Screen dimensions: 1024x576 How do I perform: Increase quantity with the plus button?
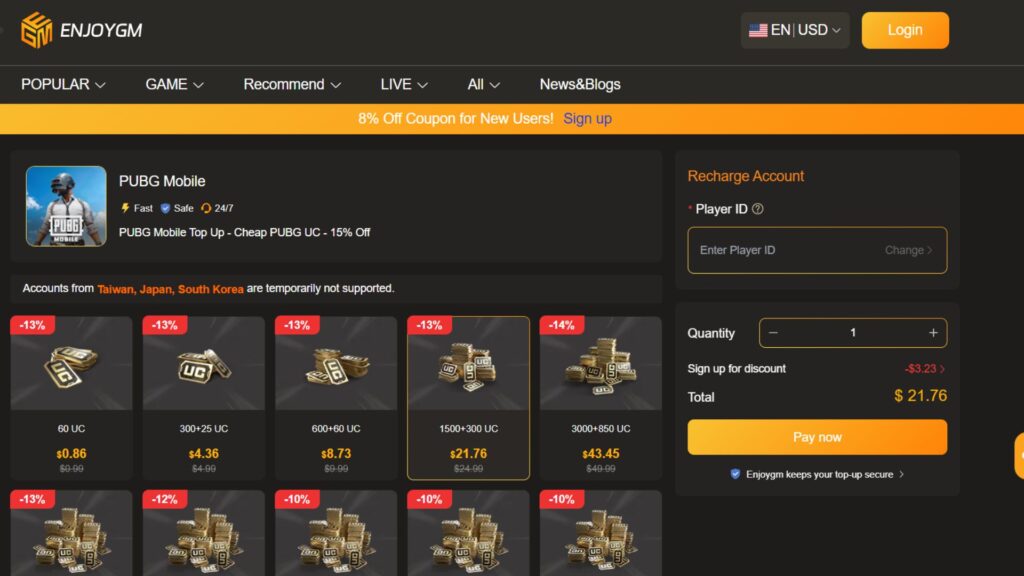coord(933,332)
